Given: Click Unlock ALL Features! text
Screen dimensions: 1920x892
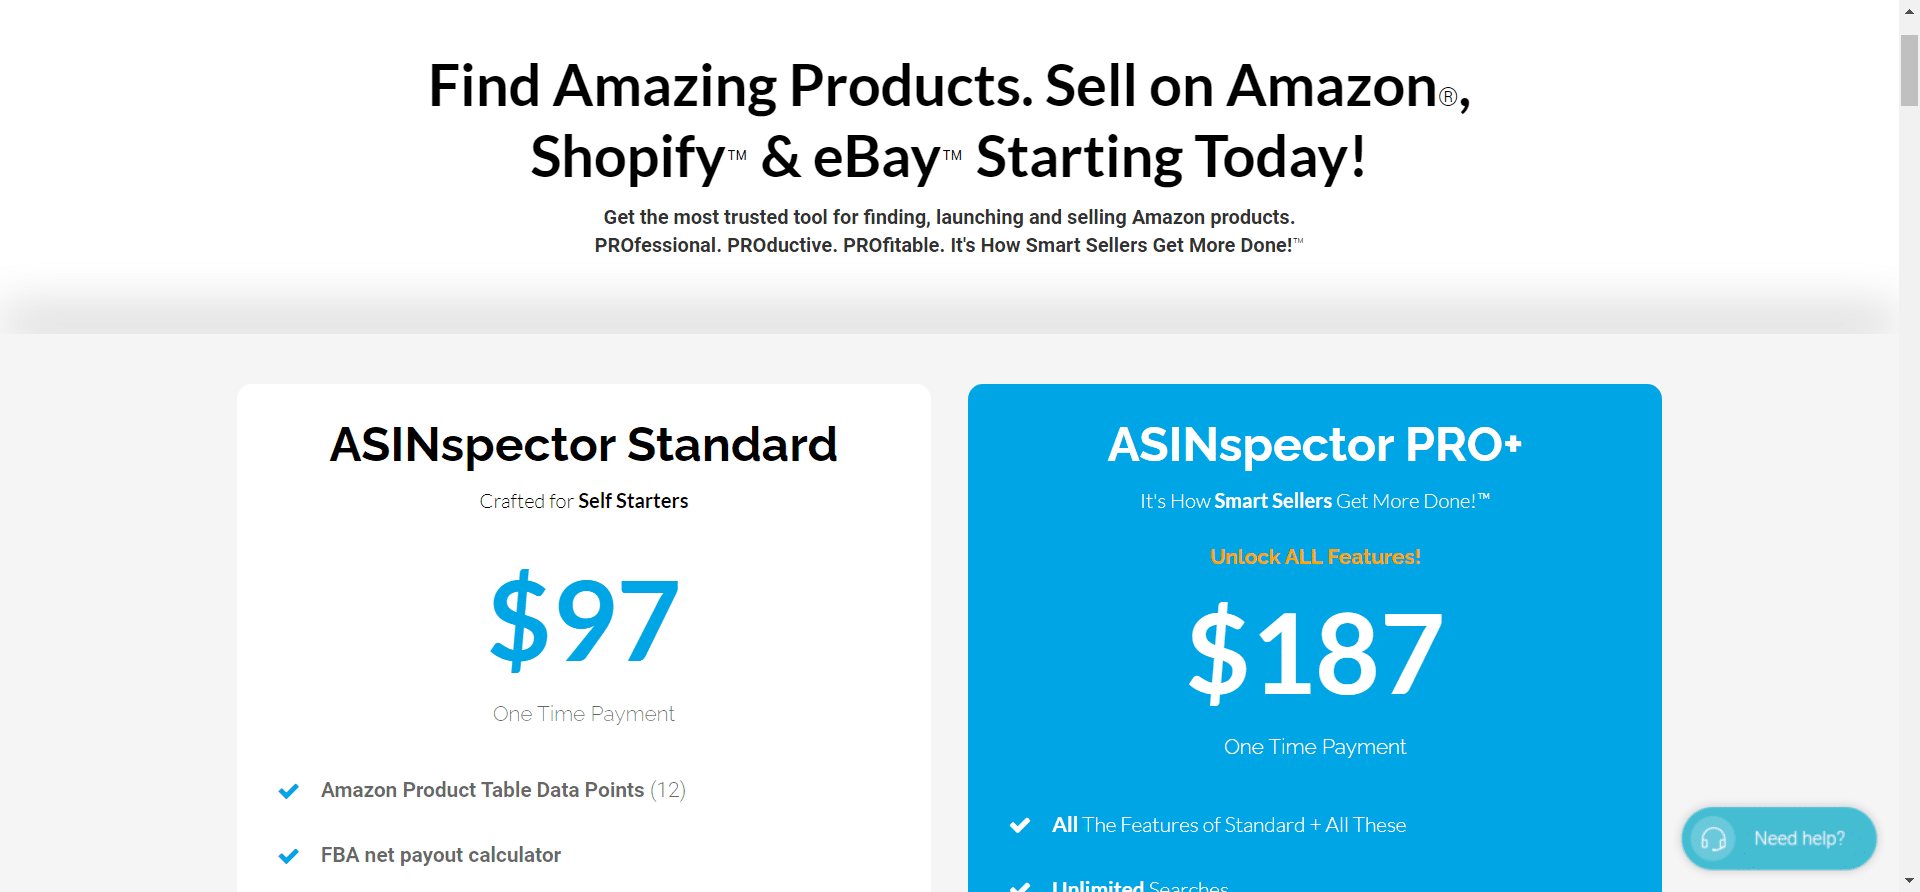Looking at the screenshot, I should [x=1315, y=557].
